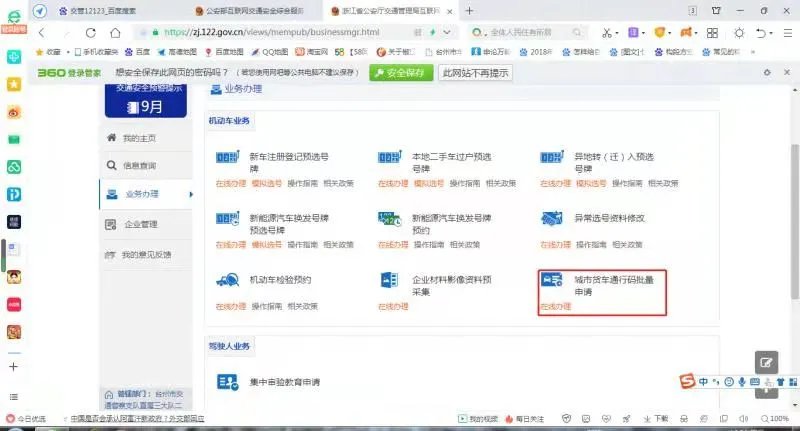Click 在线办理 under 城市货车通行码批量申请

(556, 307)
